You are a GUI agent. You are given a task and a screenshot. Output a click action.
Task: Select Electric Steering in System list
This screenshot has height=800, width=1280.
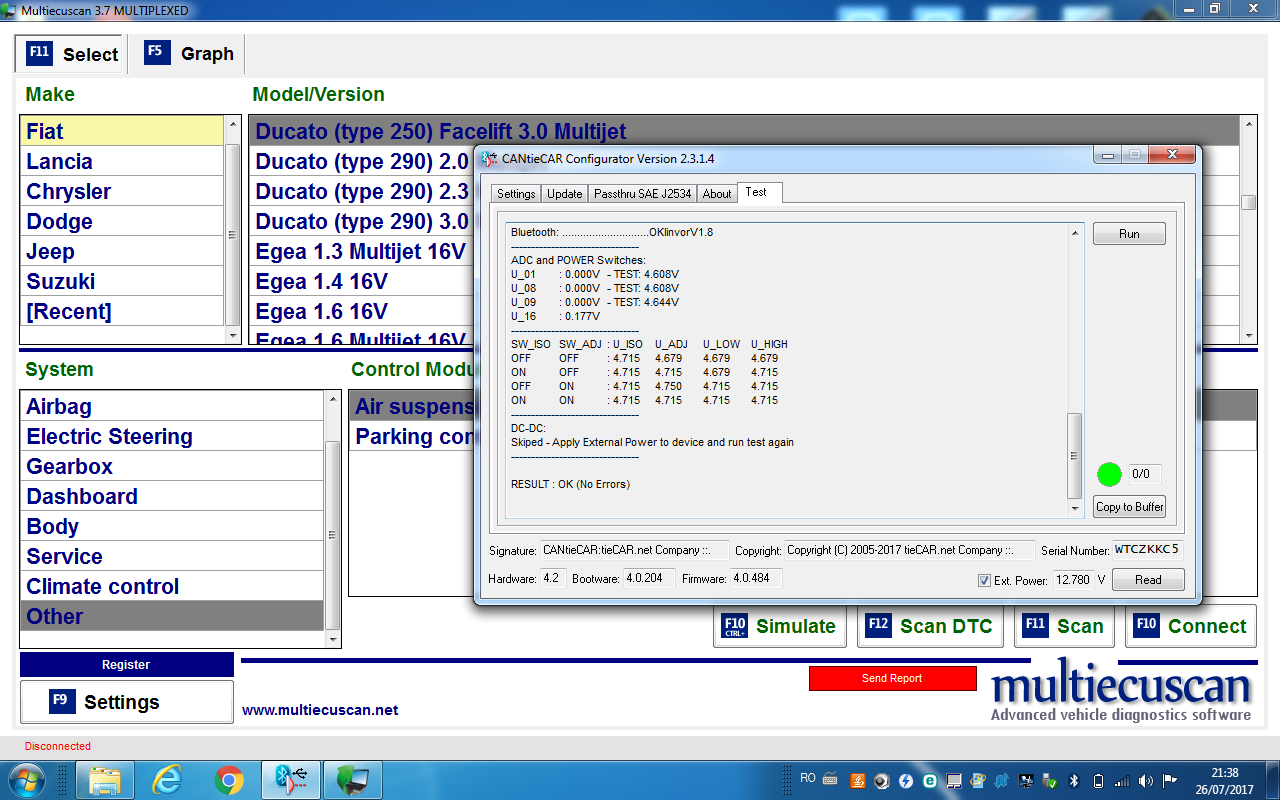click(x=109, y=437)
